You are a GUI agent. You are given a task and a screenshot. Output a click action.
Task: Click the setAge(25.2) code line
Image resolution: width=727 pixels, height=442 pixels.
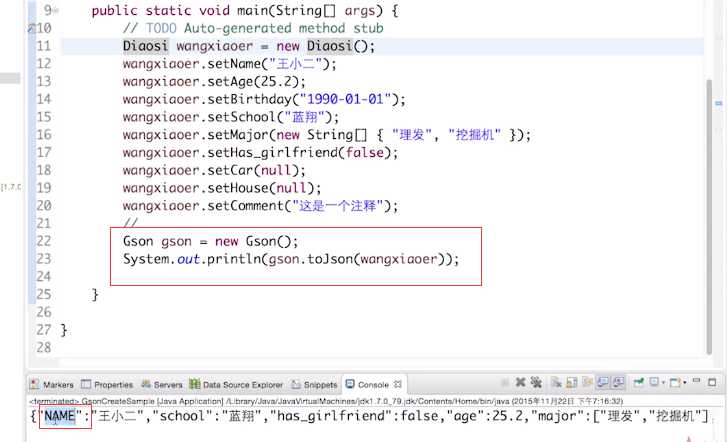tap(214, 82)
